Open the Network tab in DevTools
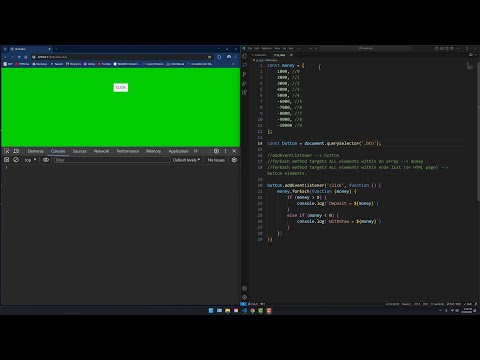 click(101, 151)
